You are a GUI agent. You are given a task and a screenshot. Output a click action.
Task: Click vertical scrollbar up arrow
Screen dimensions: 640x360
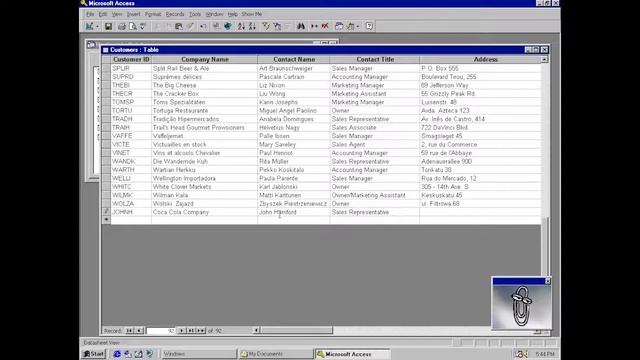(x=544, y=60)
